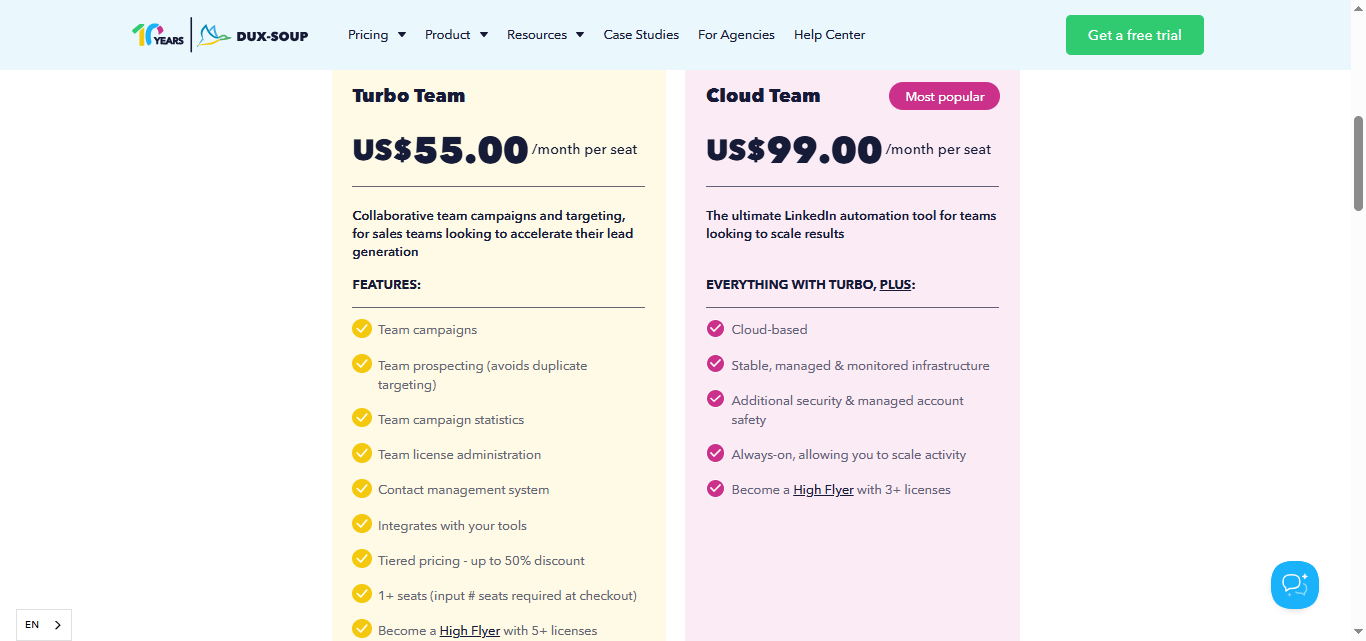Click the checkmark beside "Tiered pricing" feature
This screenshot has height=641, width=1366.
(x=361, y=559)
